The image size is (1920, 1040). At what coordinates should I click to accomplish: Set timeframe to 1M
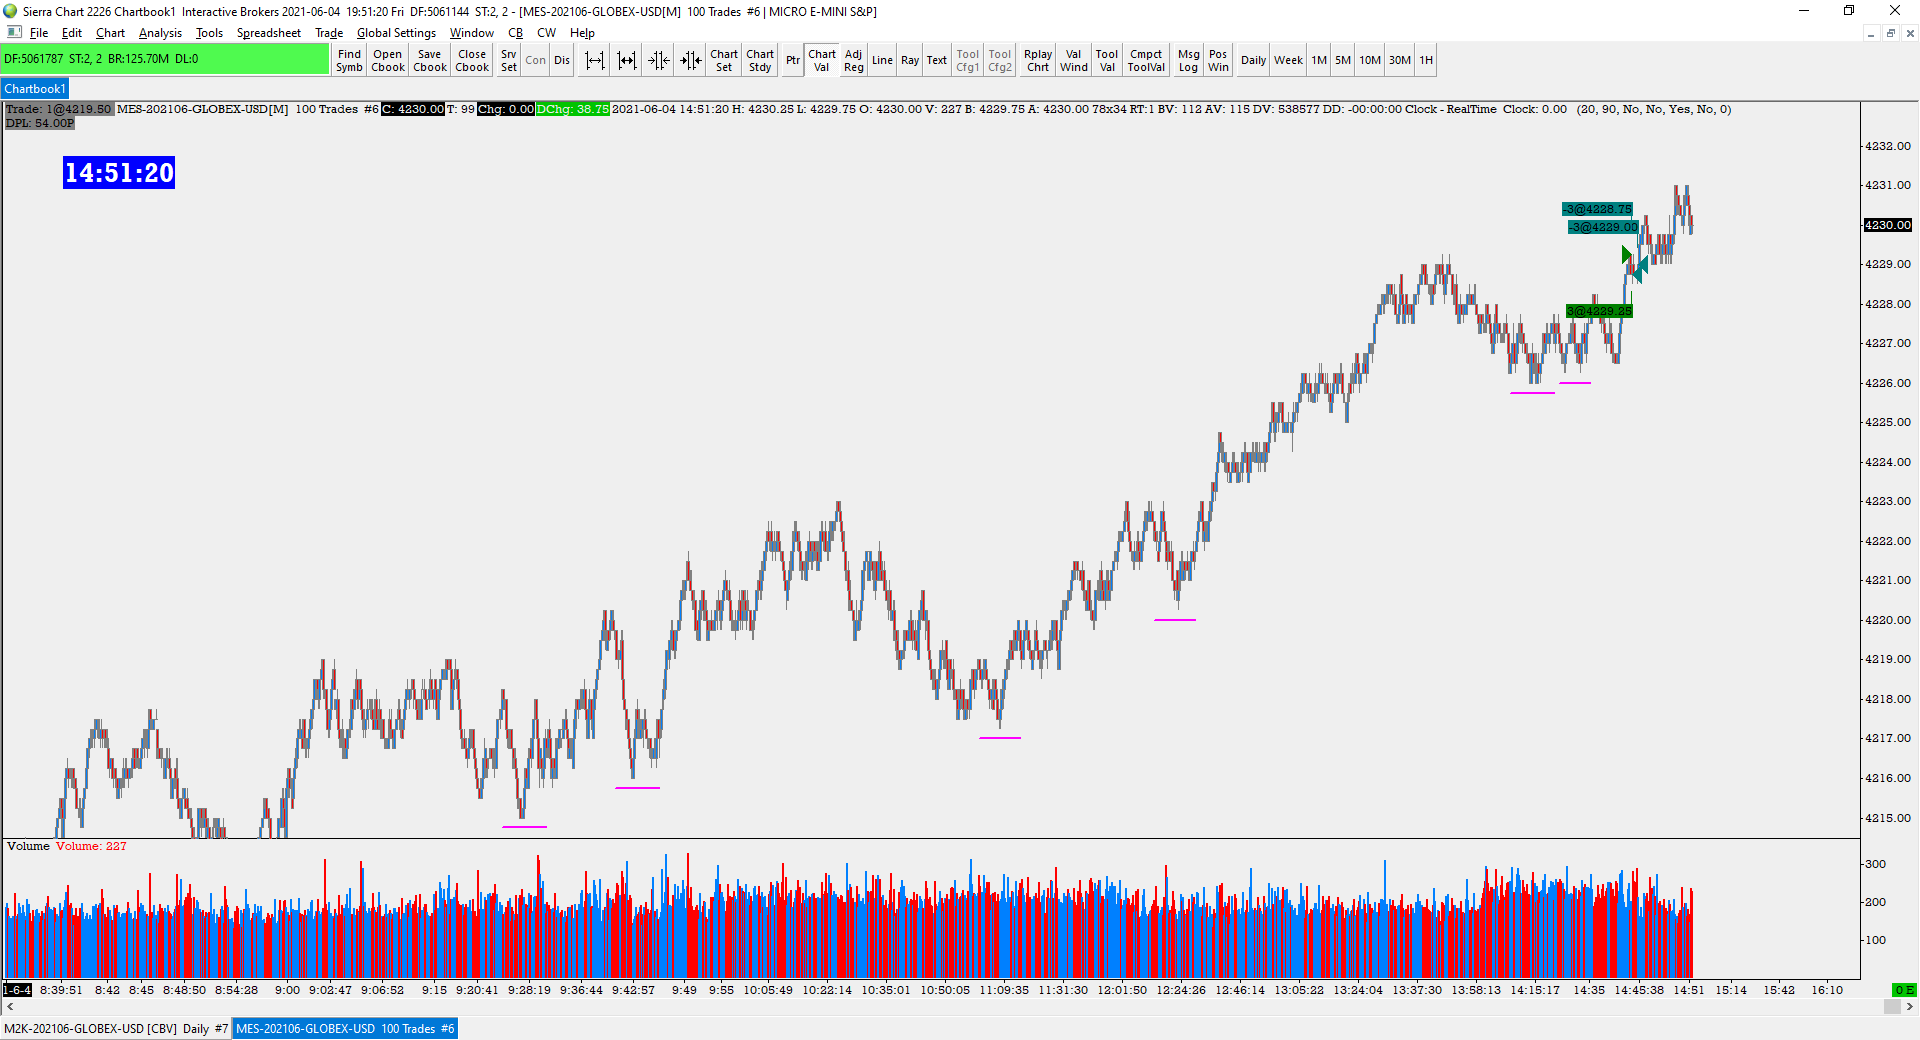pos(1319,60)
